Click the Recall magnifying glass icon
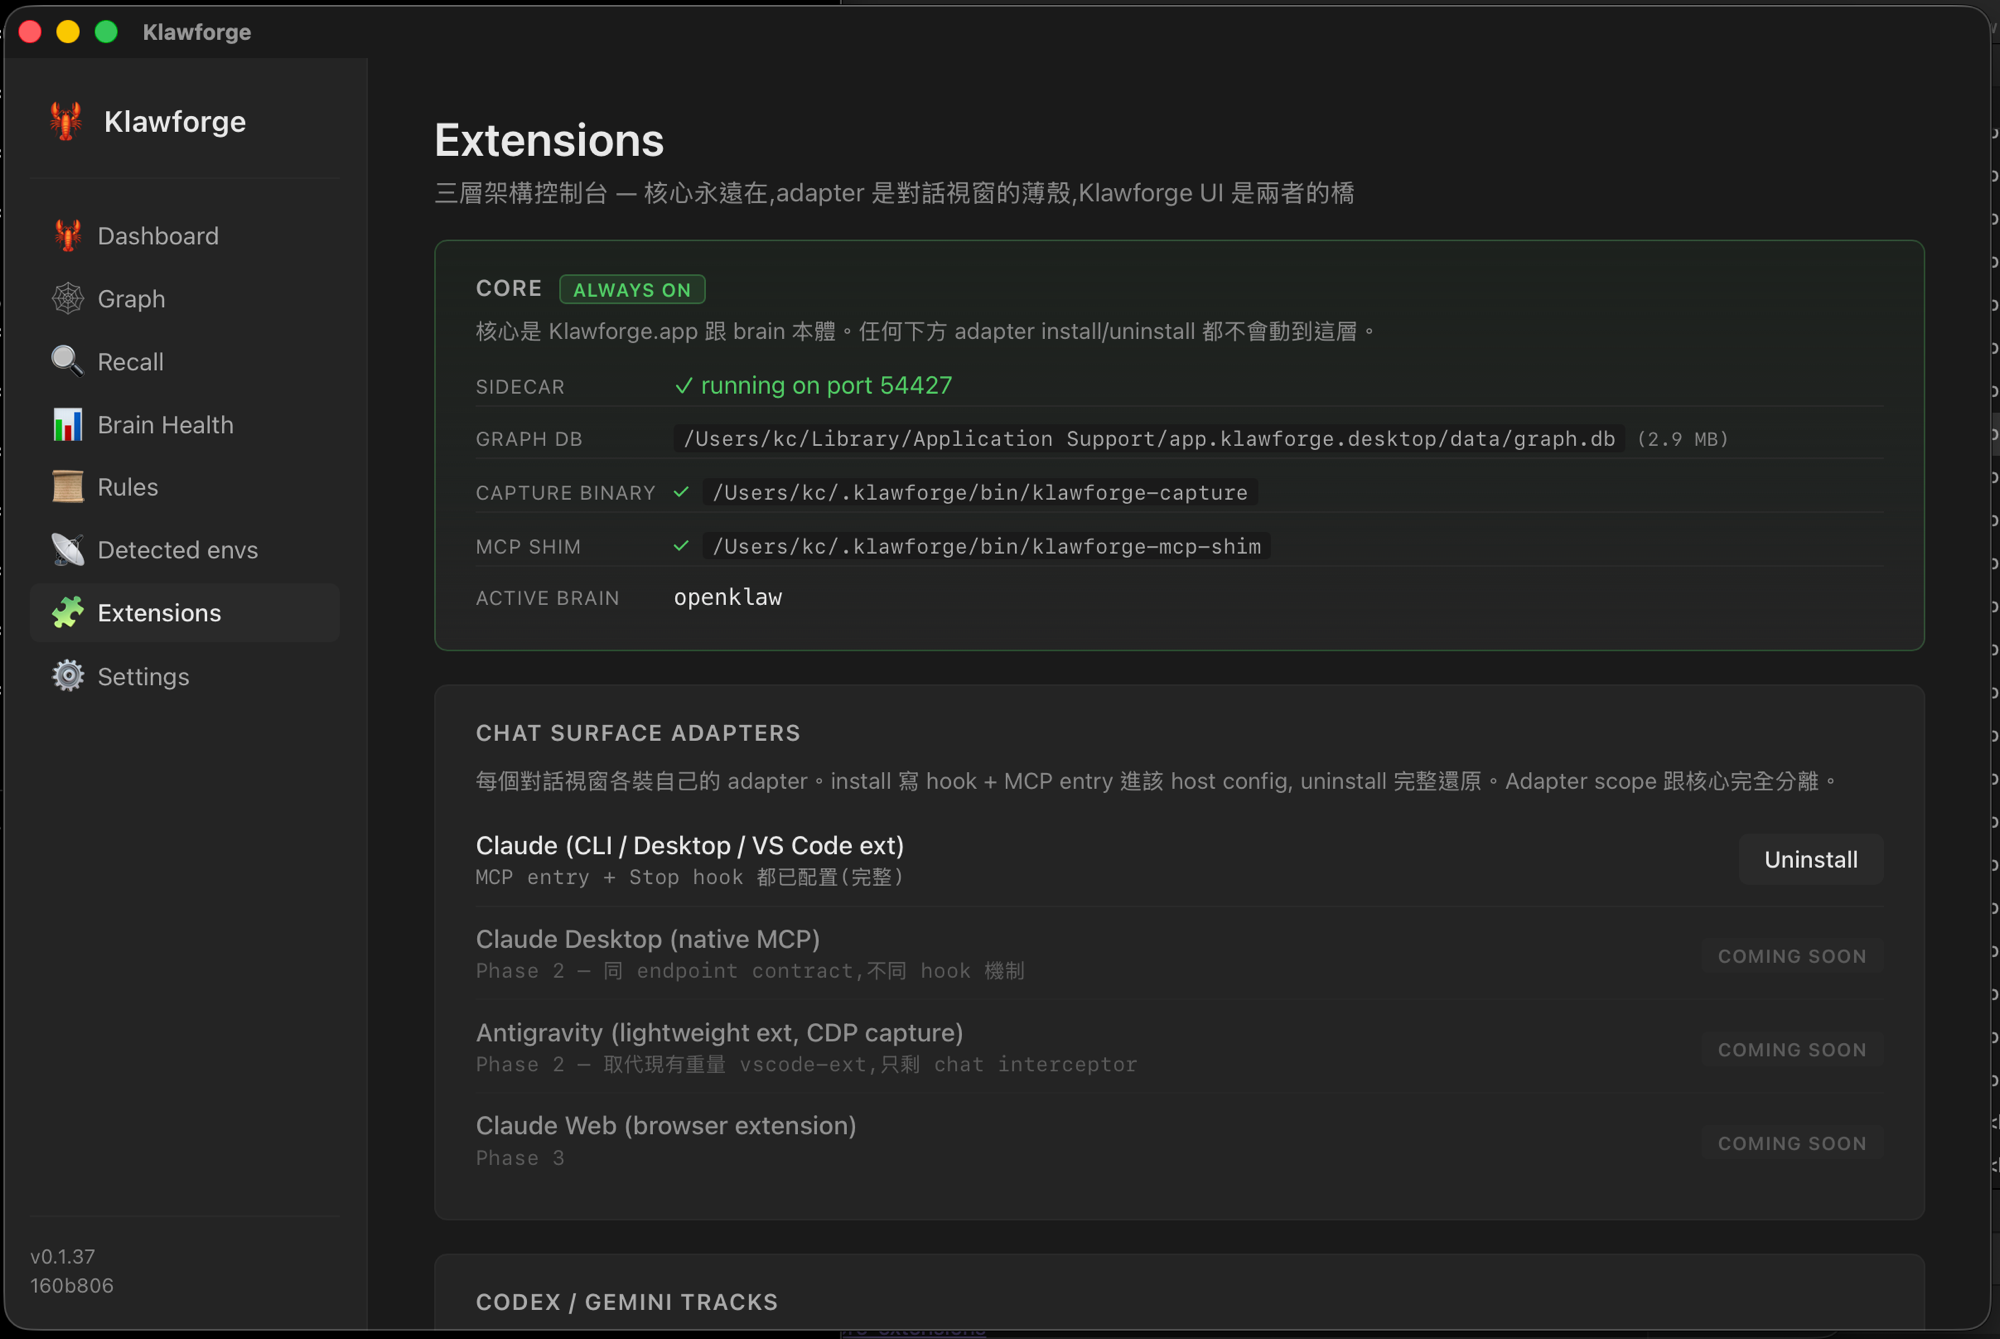Viewport: 2000px width, 1339px height. click(67, 361)
